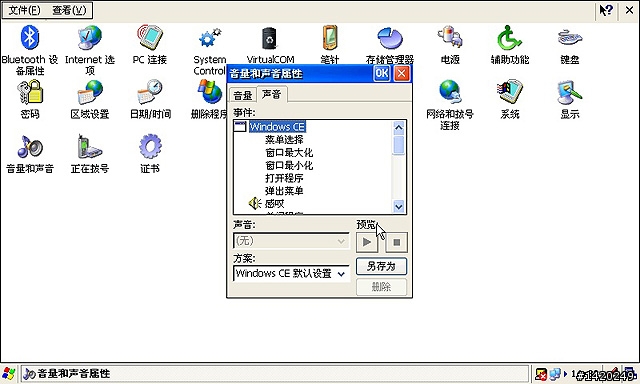Open storage manager pie chart icon
This screenshot has height=384, width=640.
(x=390, y=38)
